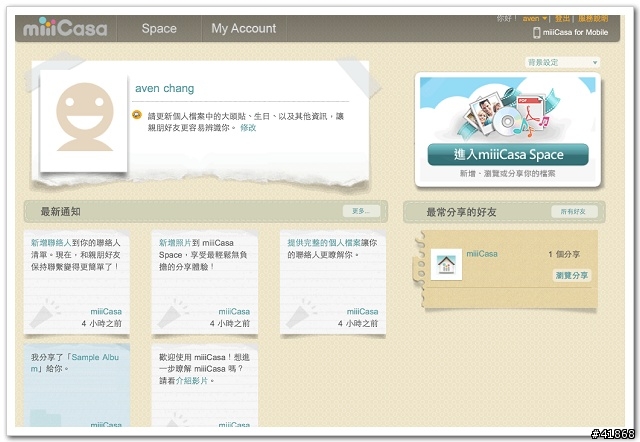The height and width of the screenshot is (442, 640).
Task: Click 4 小時之前 on 新增照片 card
Action: pos(230,323)
